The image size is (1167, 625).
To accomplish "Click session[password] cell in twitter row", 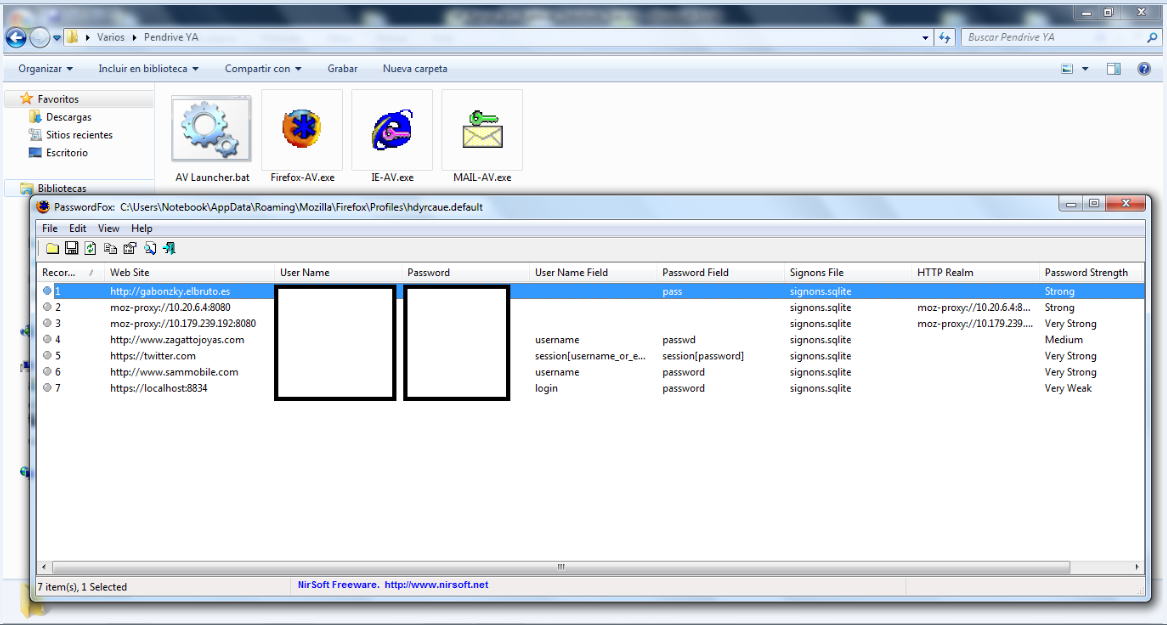I will 703,356.
